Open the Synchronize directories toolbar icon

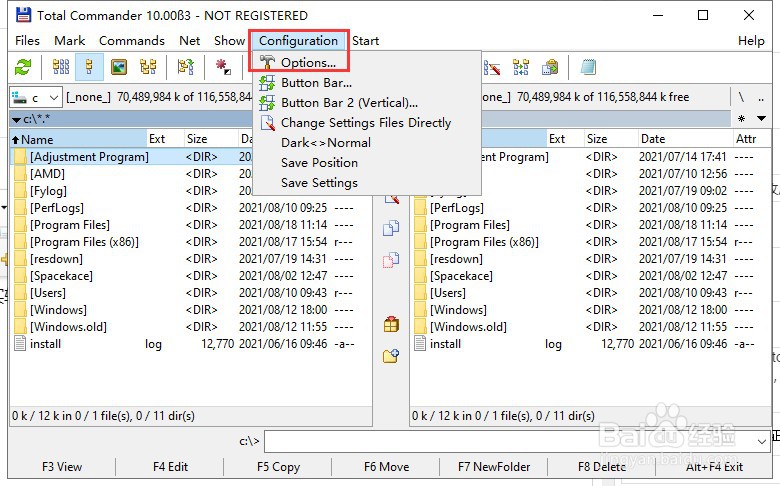(521, 67)
